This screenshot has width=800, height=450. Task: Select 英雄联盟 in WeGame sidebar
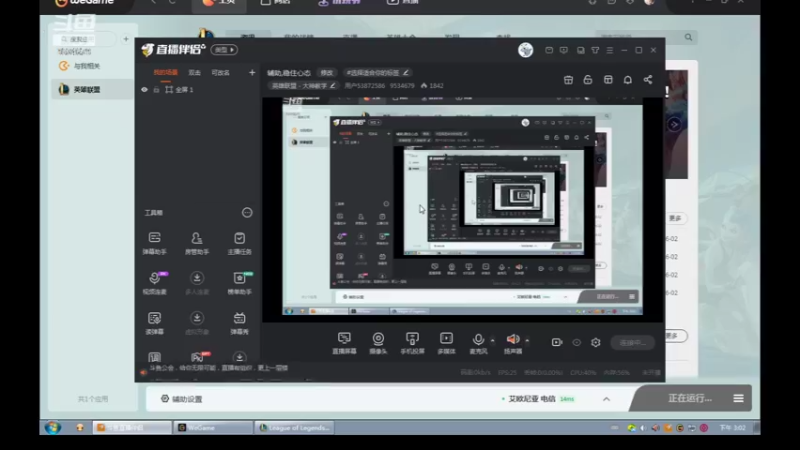[92, 89]
